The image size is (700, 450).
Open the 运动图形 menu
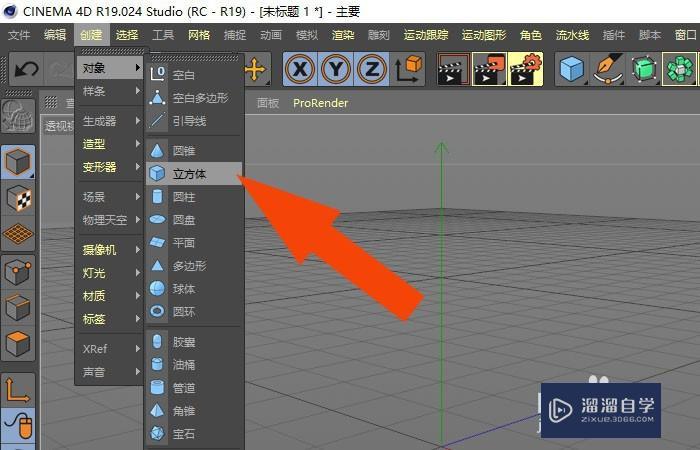click(484, 35)
